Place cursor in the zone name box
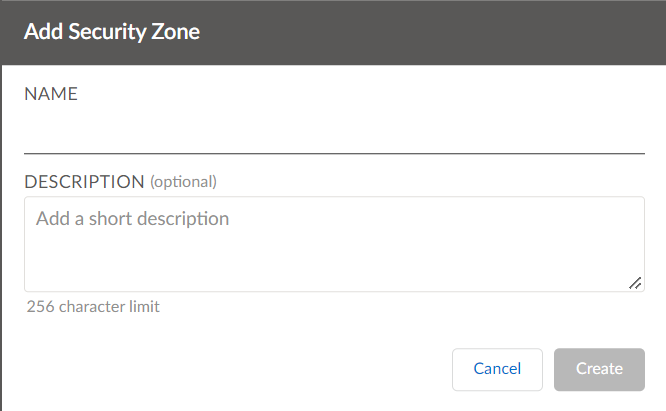Image resolution: width=666 pixels, height=411 pixels. (334, 134)
